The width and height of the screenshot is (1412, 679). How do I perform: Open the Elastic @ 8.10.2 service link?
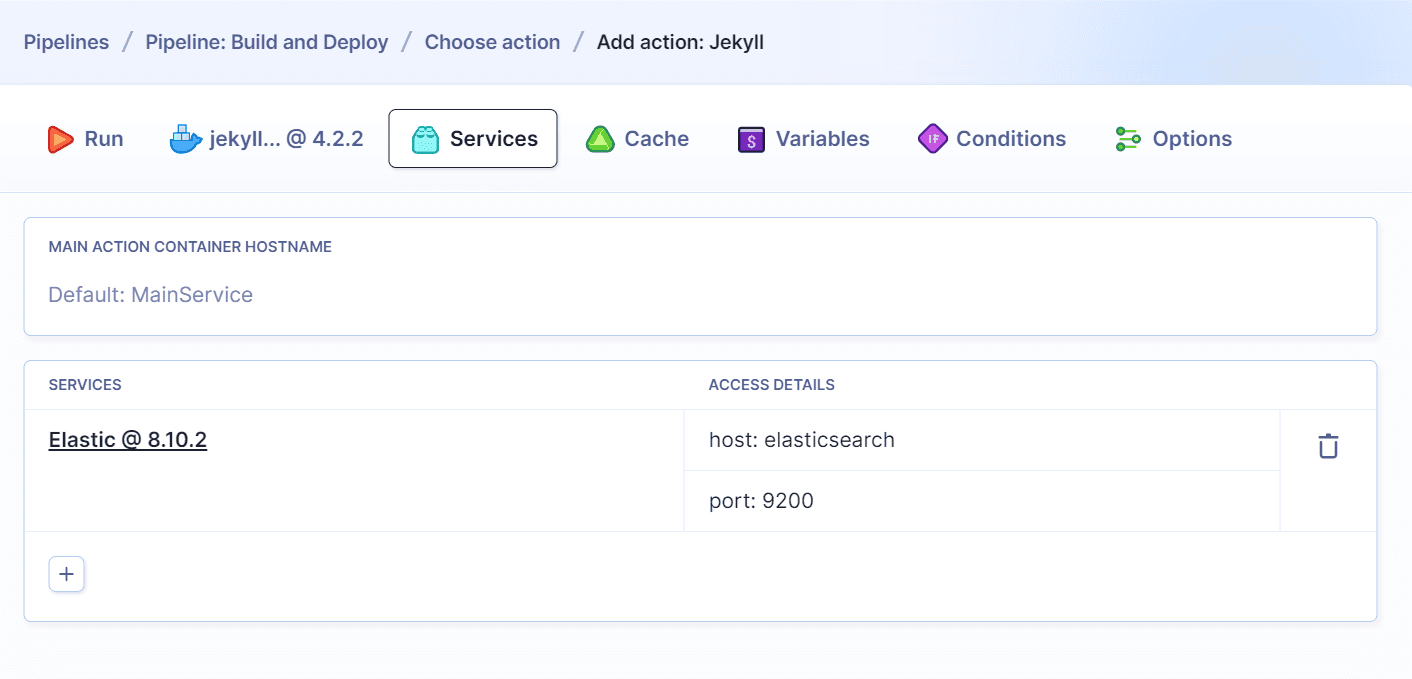pos(128,439)
